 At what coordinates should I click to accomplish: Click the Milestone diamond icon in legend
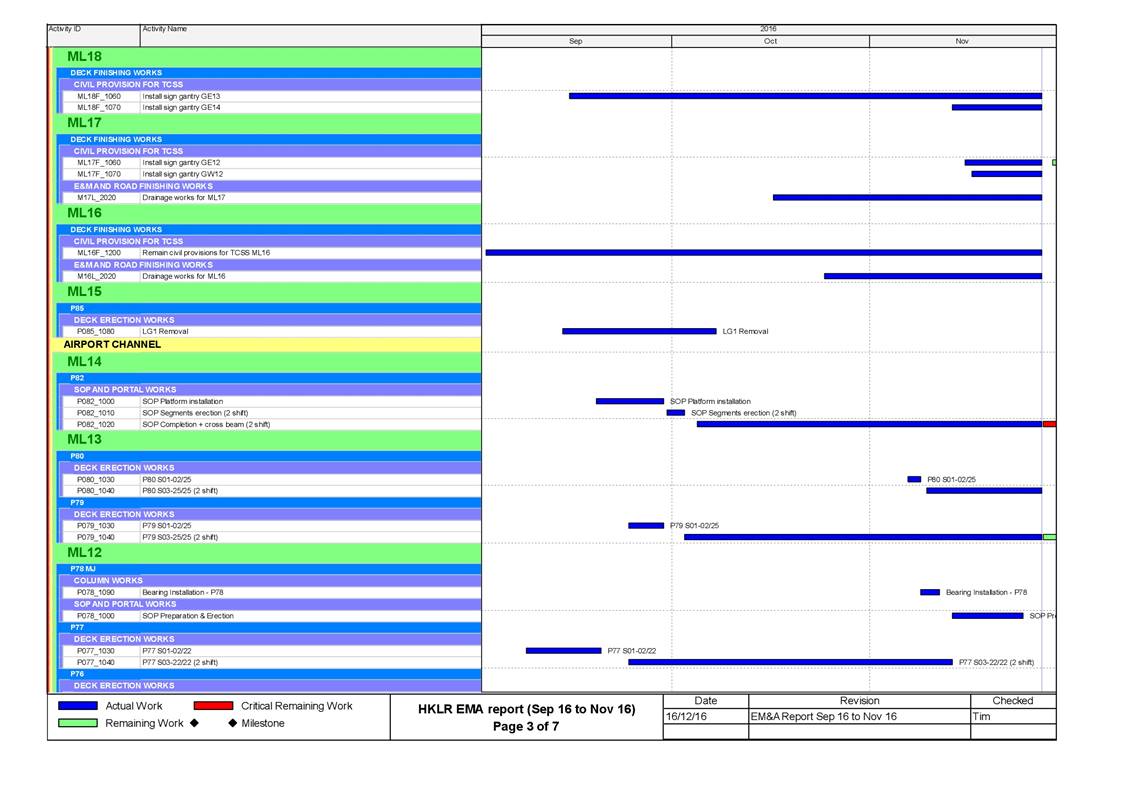tap(233, 723)
